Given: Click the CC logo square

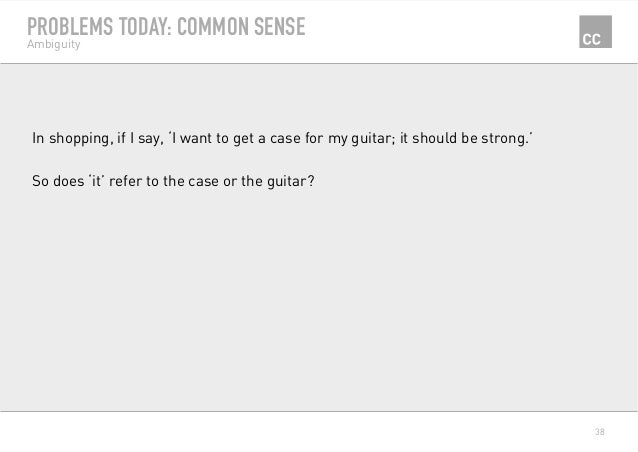Looking at the screenshot, I should [x=595, y=32].
